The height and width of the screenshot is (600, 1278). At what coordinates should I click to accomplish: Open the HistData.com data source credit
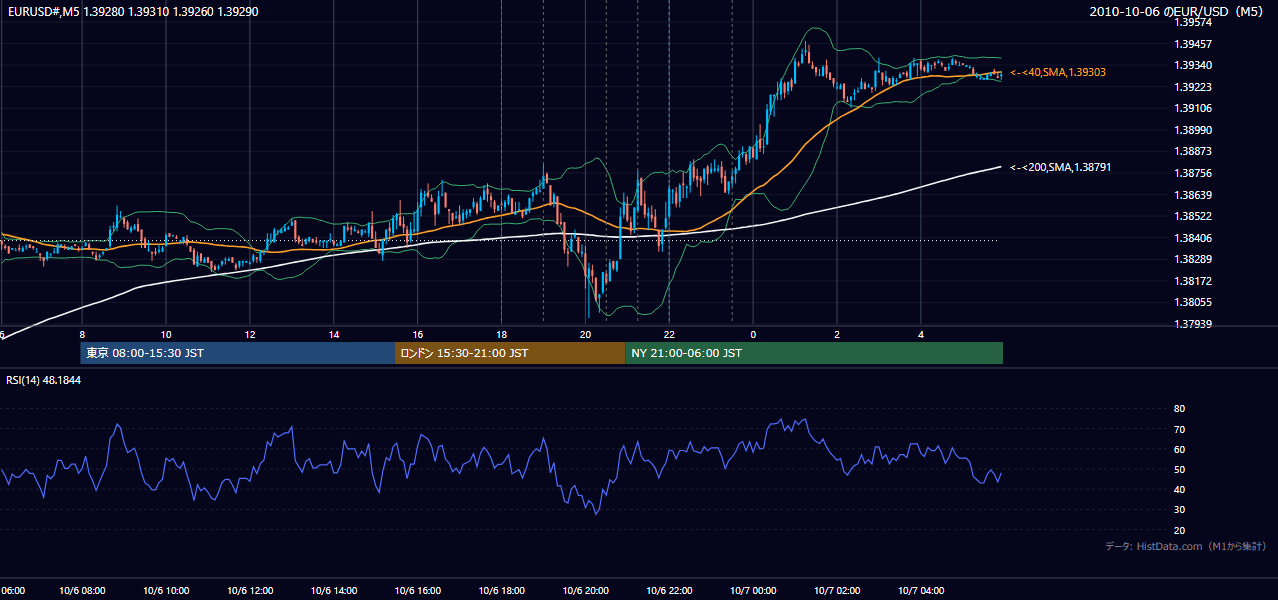(x=1186, y=546)
